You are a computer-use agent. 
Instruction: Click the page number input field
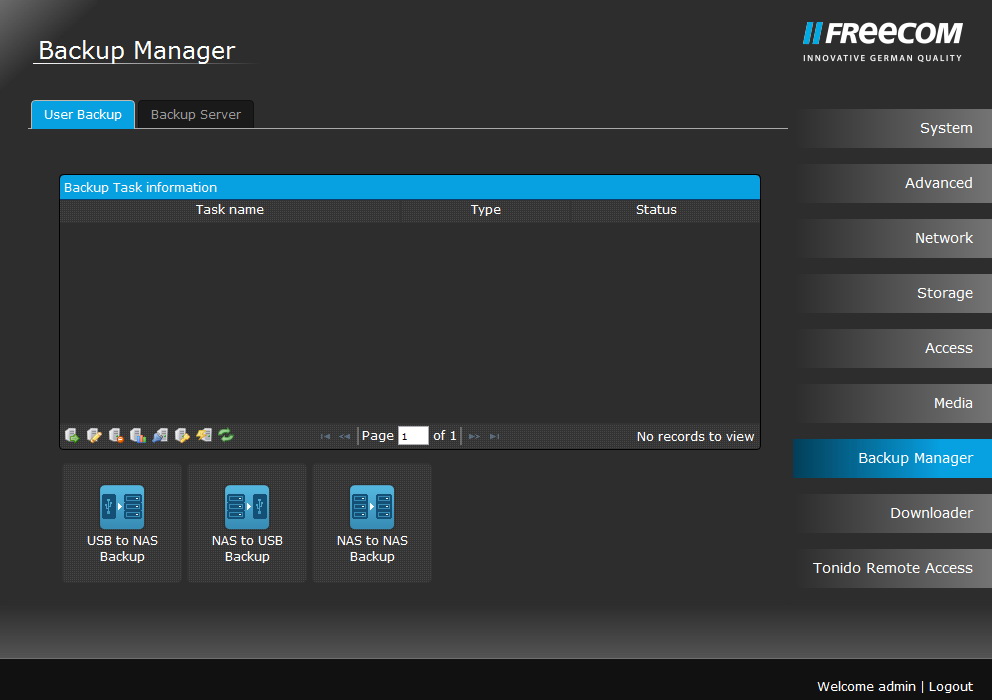tap(413, 436)
